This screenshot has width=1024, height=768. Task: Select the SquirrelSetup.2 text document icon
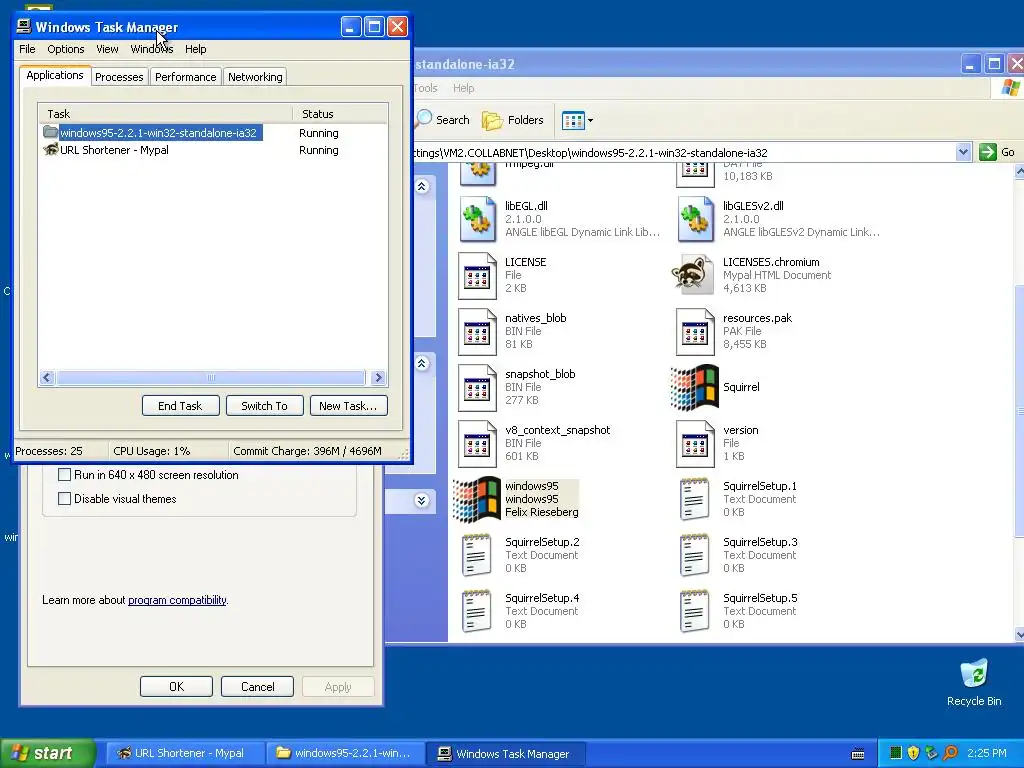click(x=477, y=556)
